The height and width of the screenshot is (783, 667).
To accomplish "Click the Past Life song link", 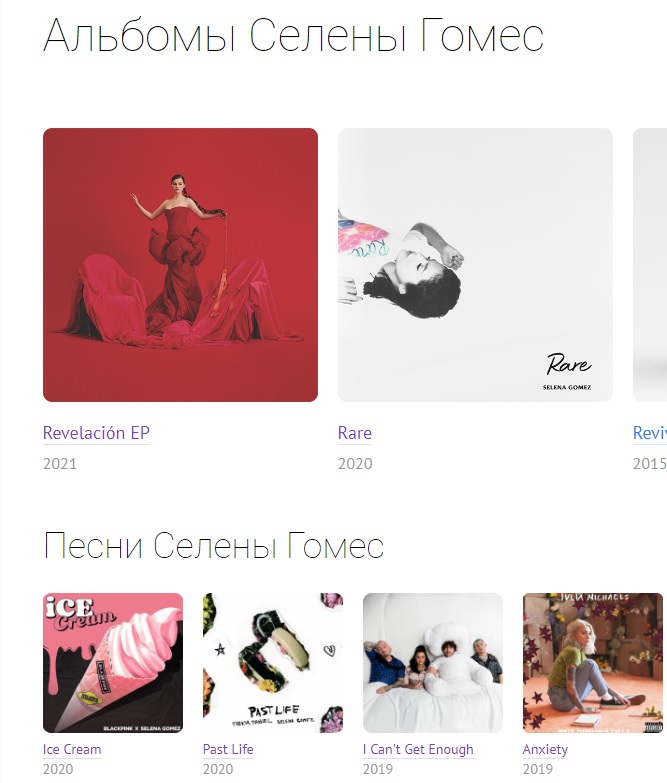I will coord(228,750).
